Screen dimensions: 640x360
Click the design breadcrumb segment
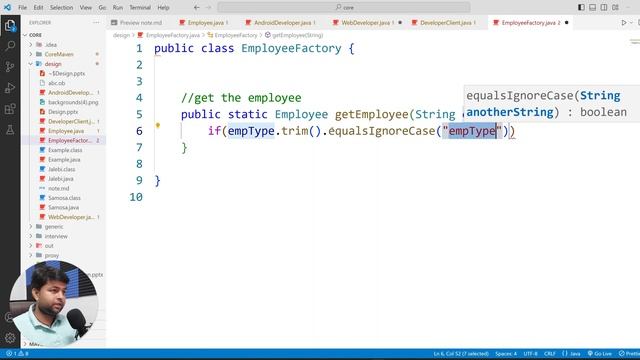coord(121,36)
